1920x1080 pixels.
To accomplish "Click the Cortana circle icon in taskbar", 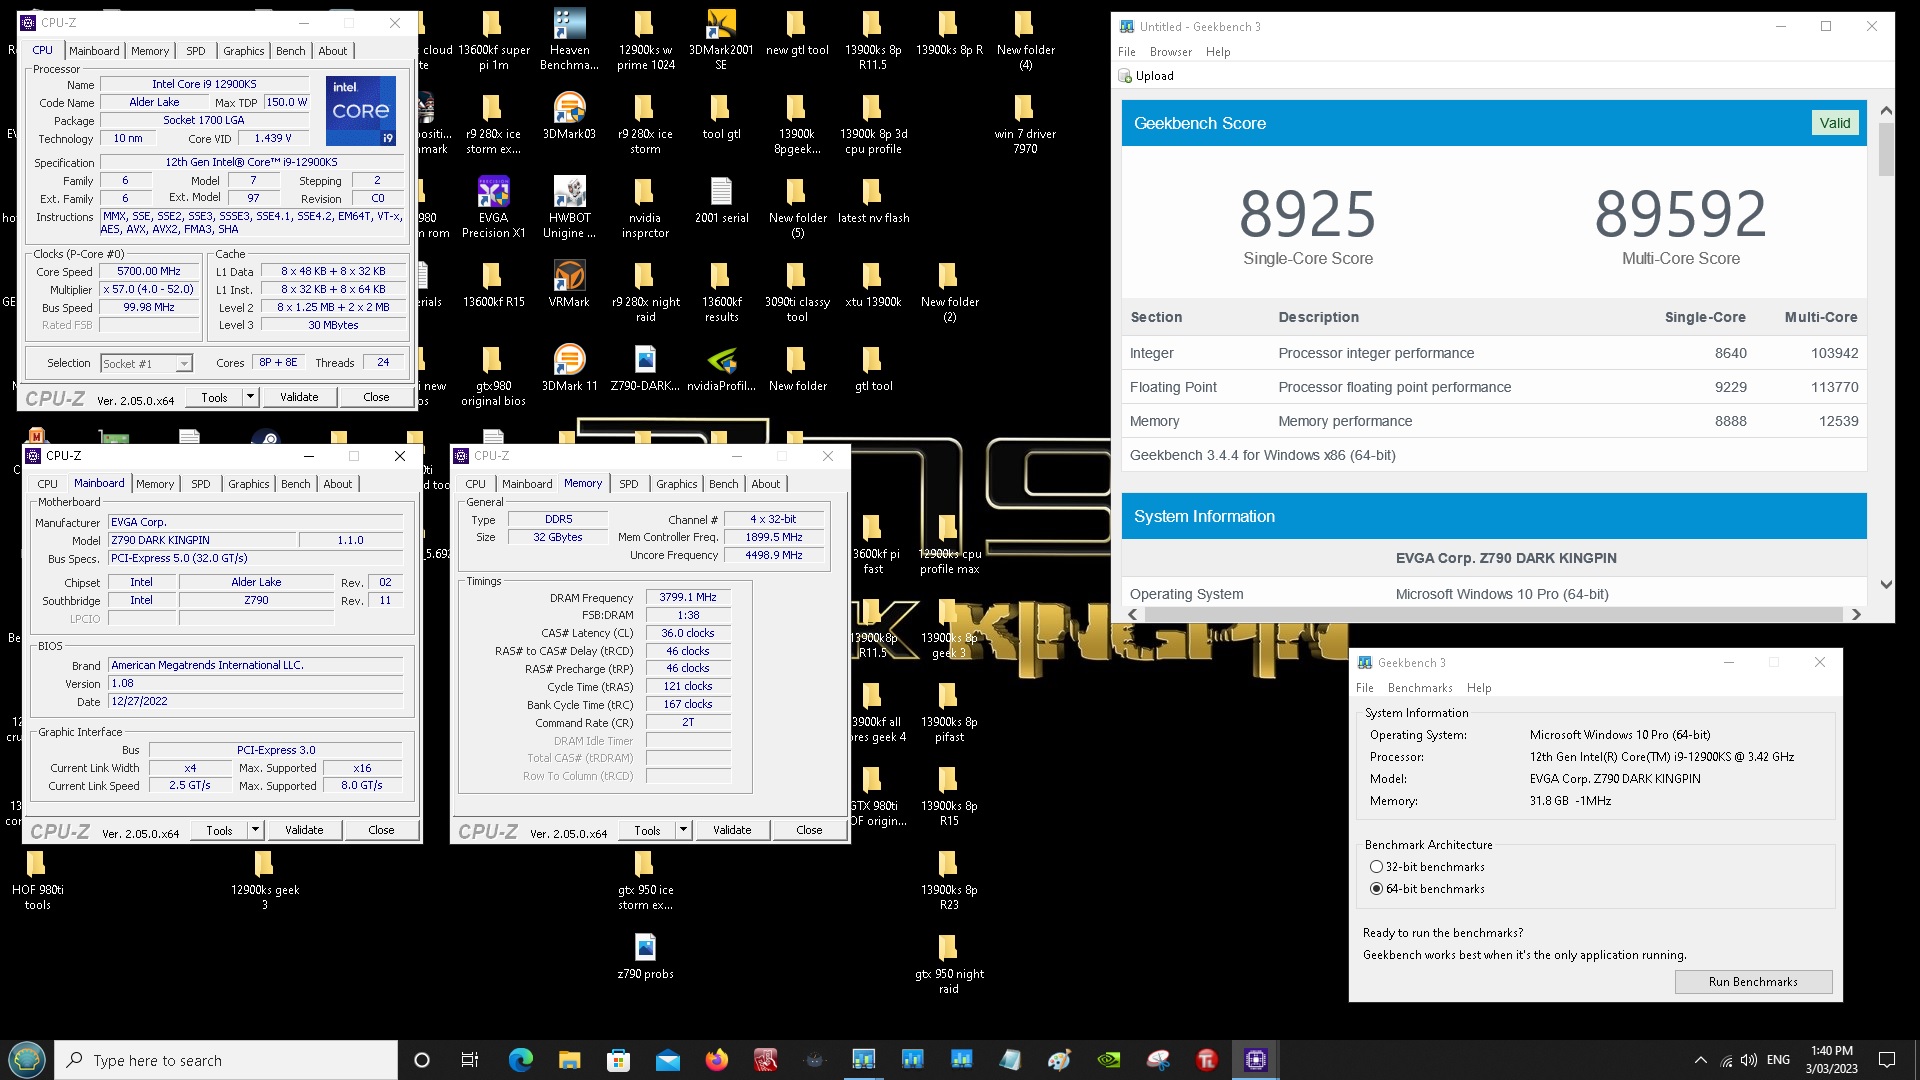I will click(421, 1060).
